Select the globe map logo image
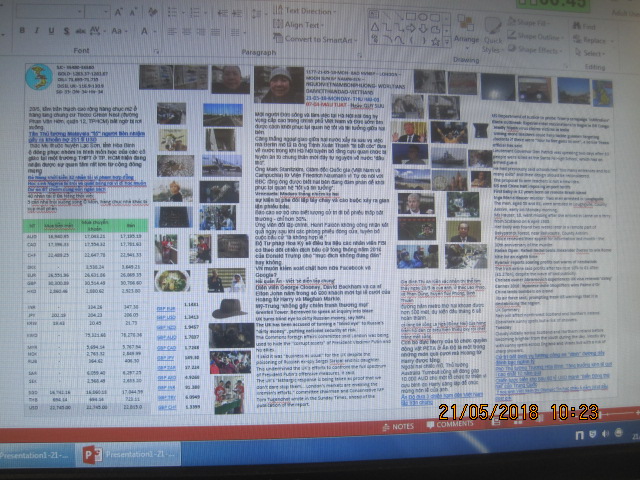This screenshot has height=480, width=640. (39, 77)
